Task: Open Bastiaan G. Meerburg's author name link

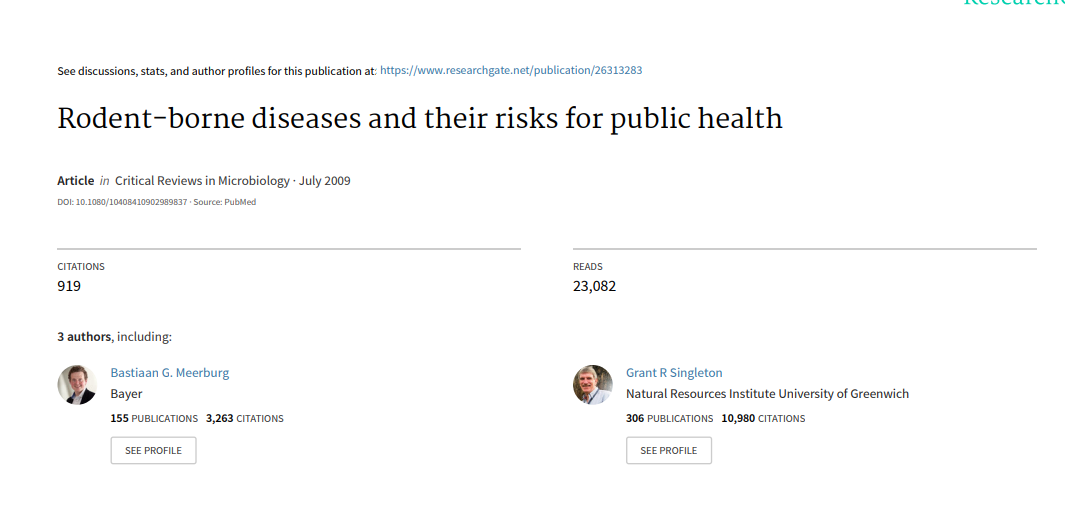Action: pyautogui.click(x=170, y=372)
